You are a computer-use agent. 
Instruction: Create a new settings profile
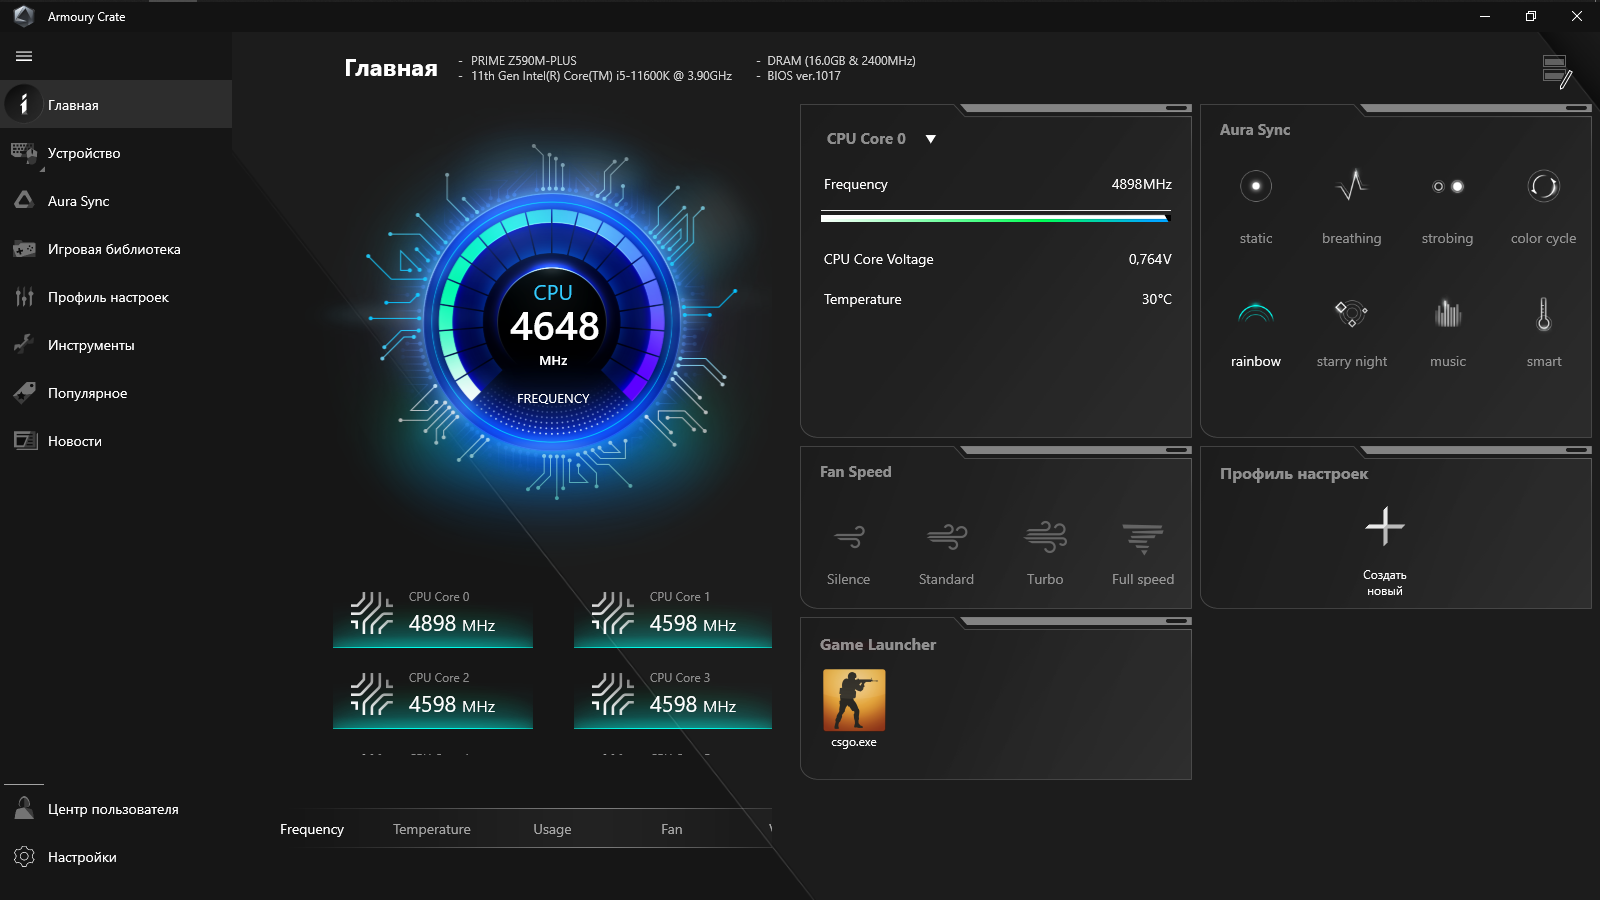point(1384,527)
